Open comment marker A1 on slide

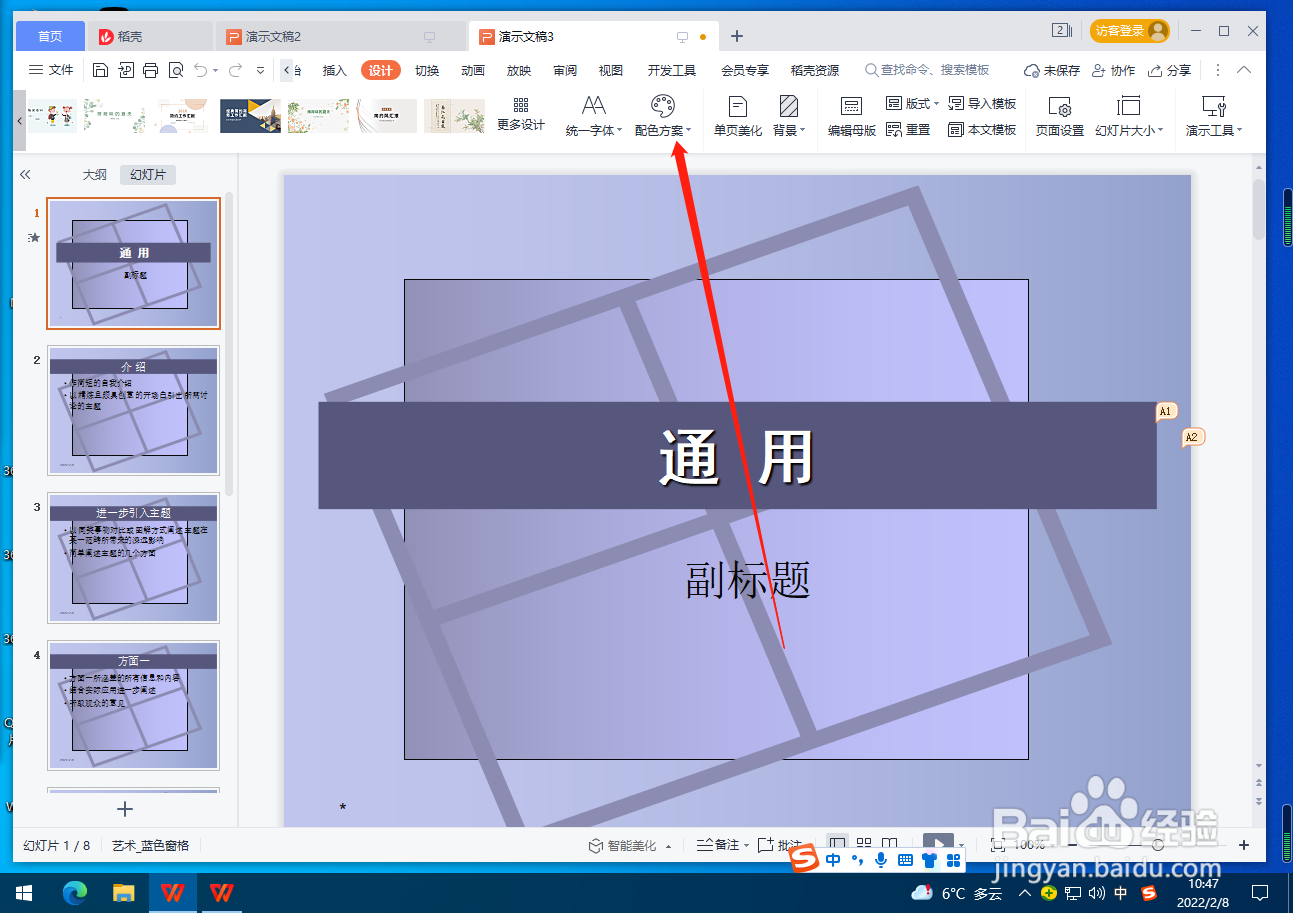tap(1166, 412)
